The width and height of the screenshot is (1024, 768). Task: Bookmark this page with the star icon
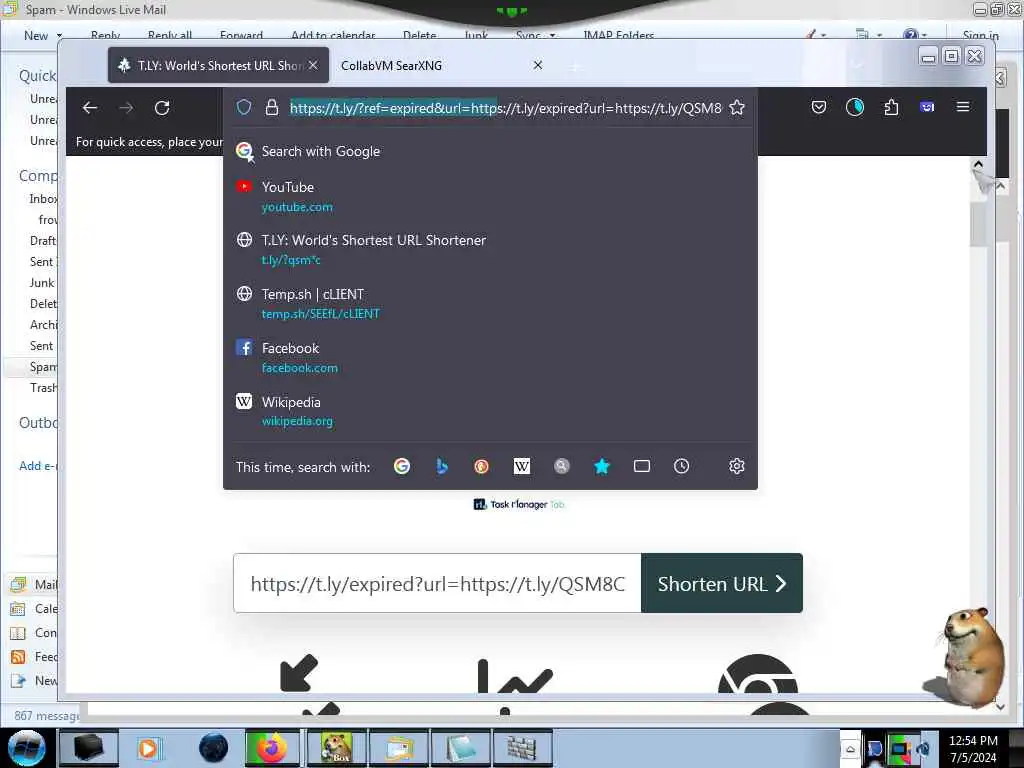(737, 108)
